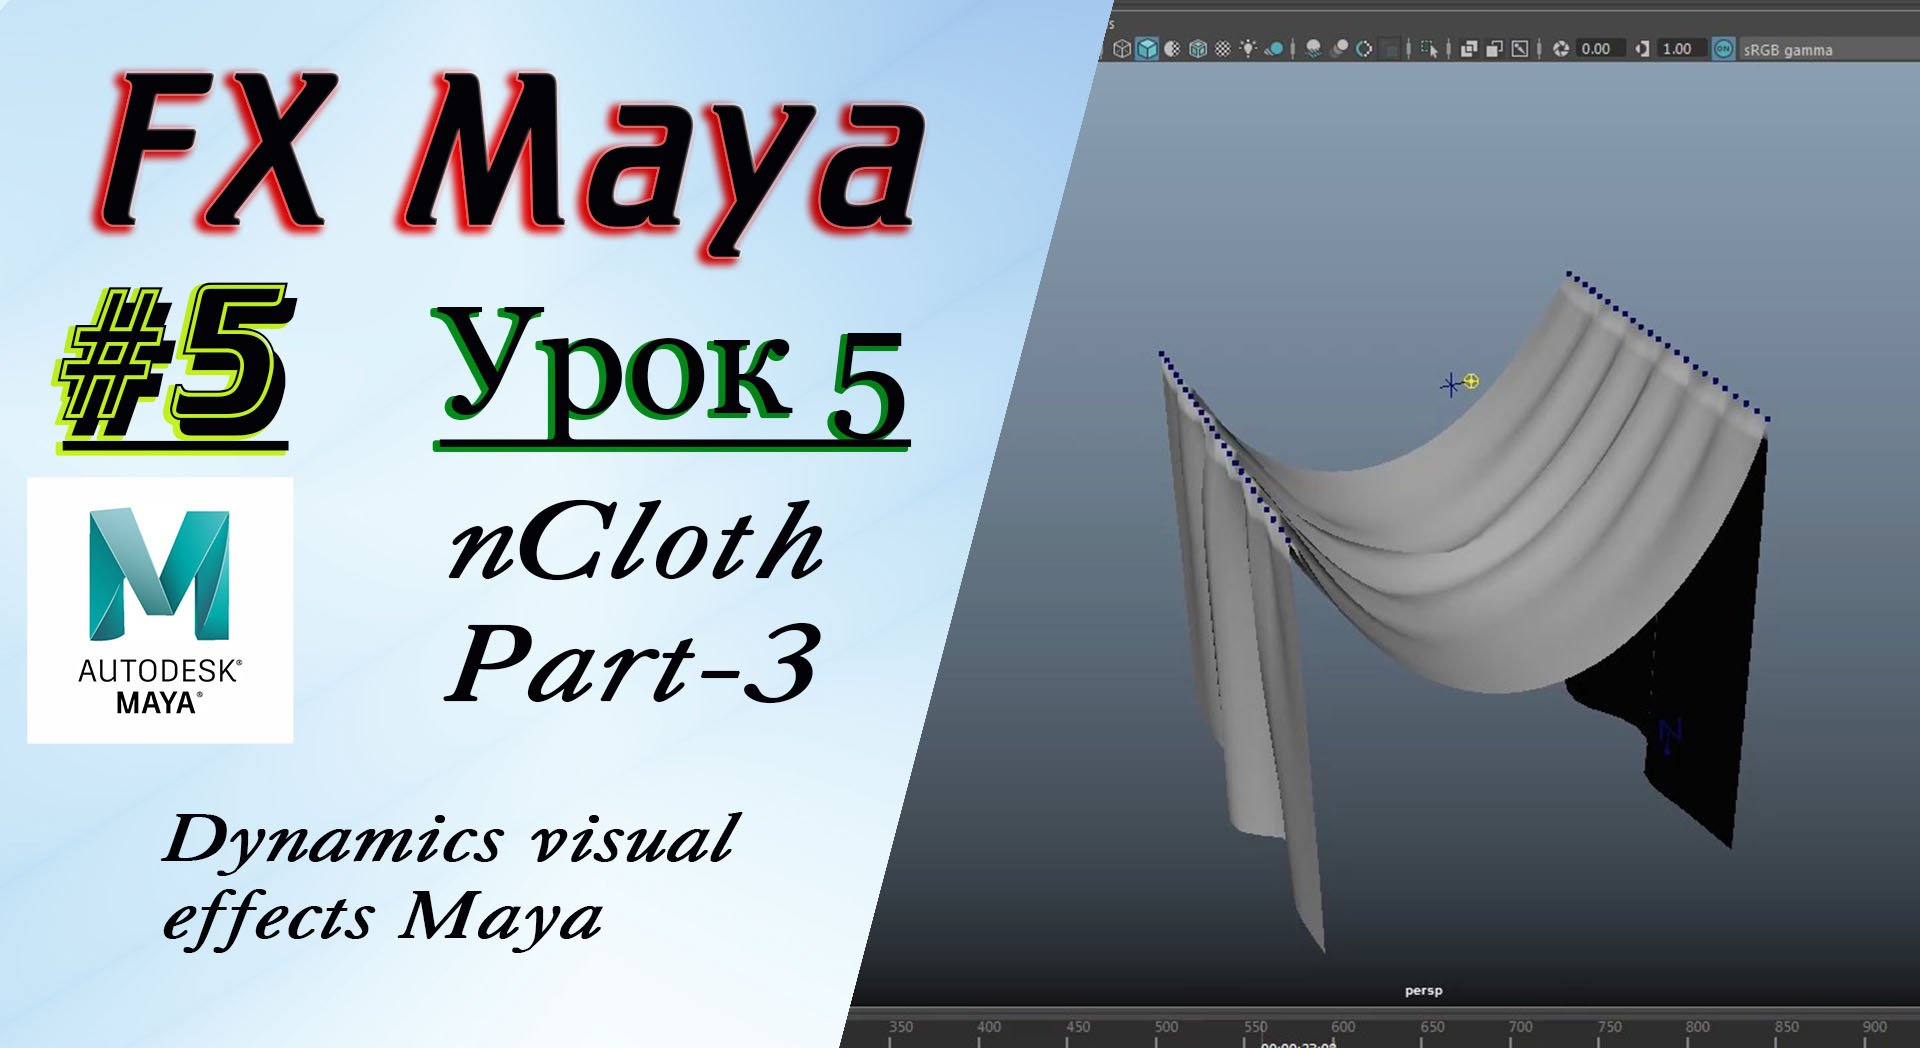Click the exposure aperture icon

(1560, 48)
